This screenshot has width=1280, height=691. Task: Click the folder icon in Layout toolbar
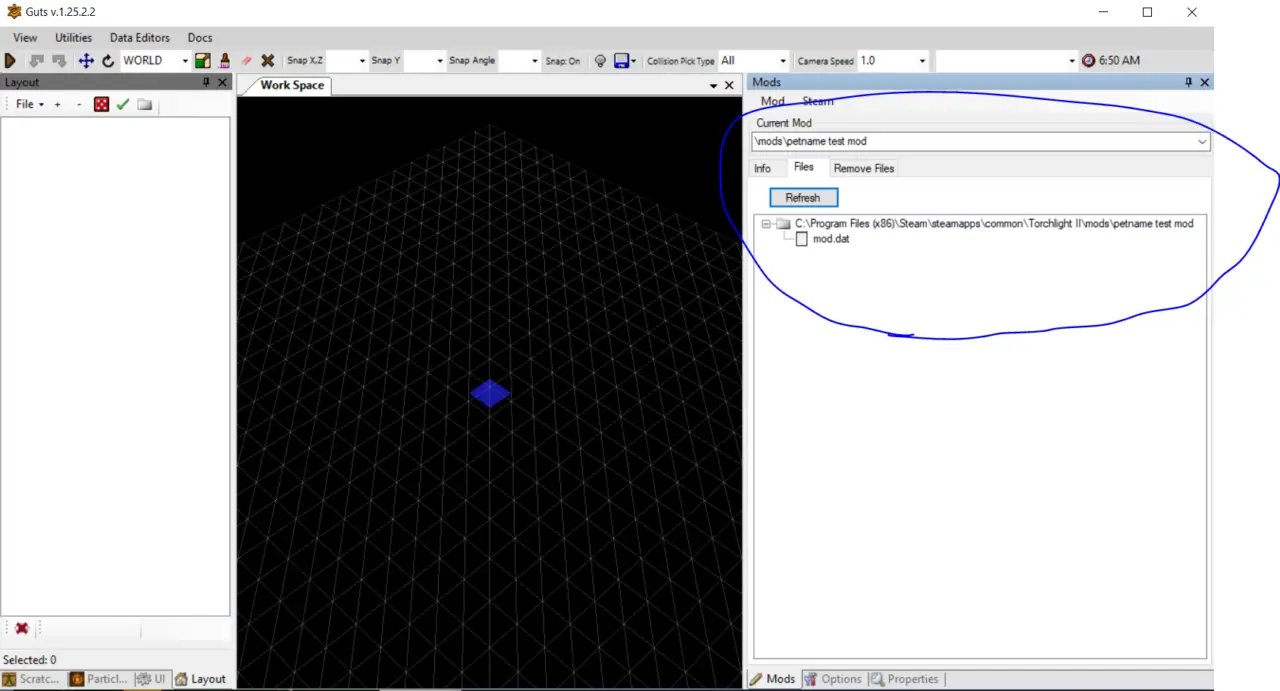(x=145, y=104)
